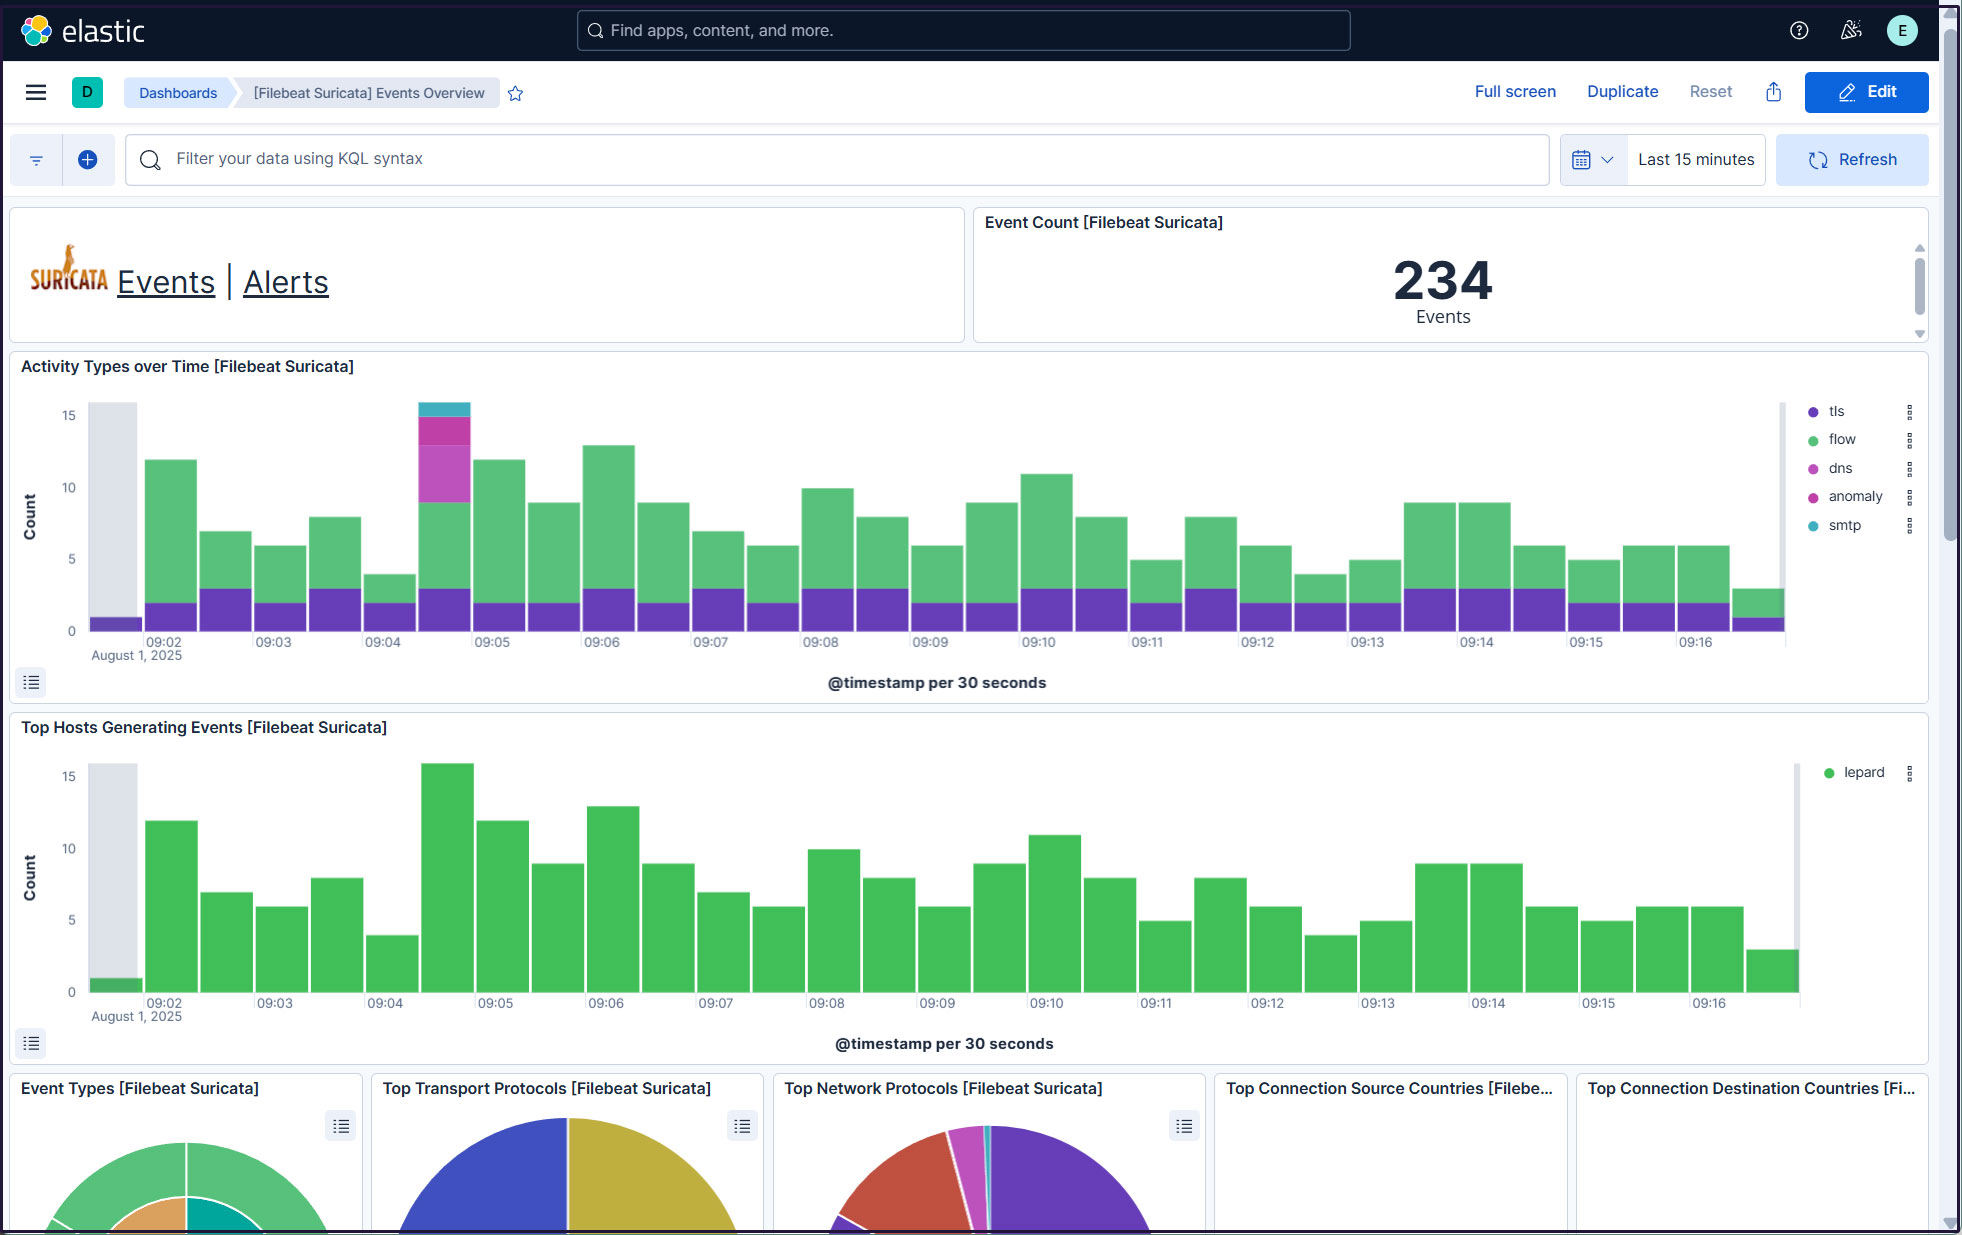Screen dimensions: 1962x1235
Task: Open the help menu icon
Action: pyautogui.click(x=1799, y=30)
